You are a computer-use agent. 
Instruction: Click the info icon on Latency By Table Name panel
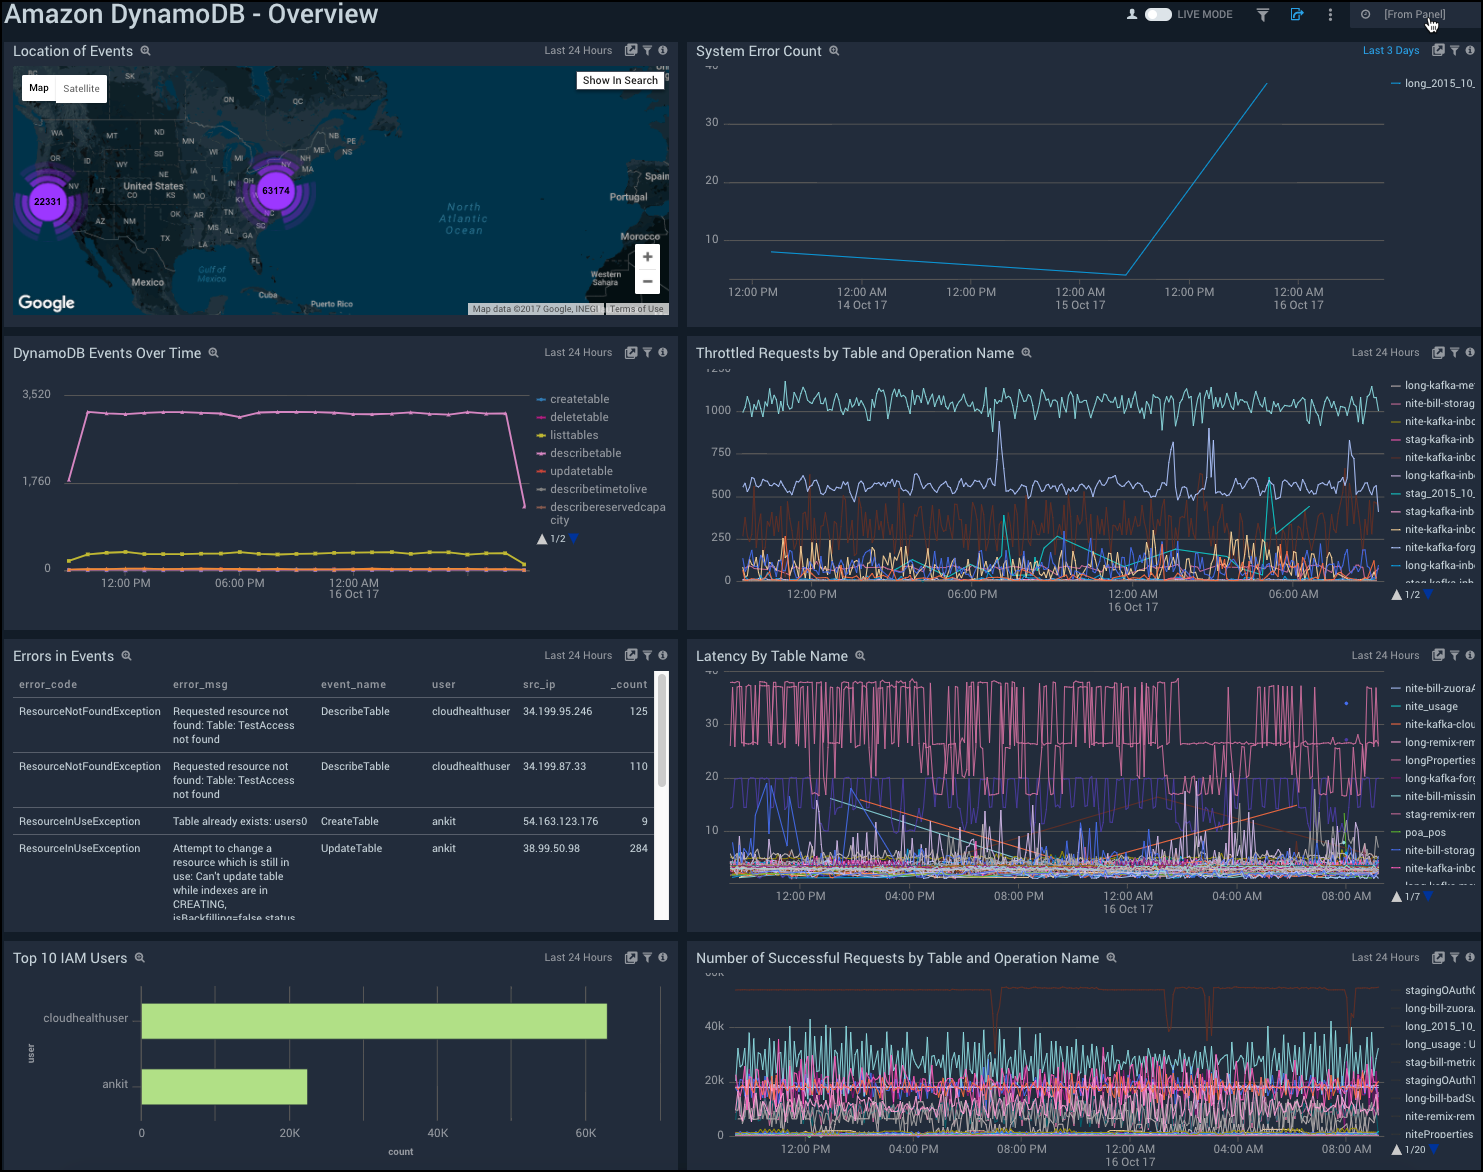coord(1470,655)
